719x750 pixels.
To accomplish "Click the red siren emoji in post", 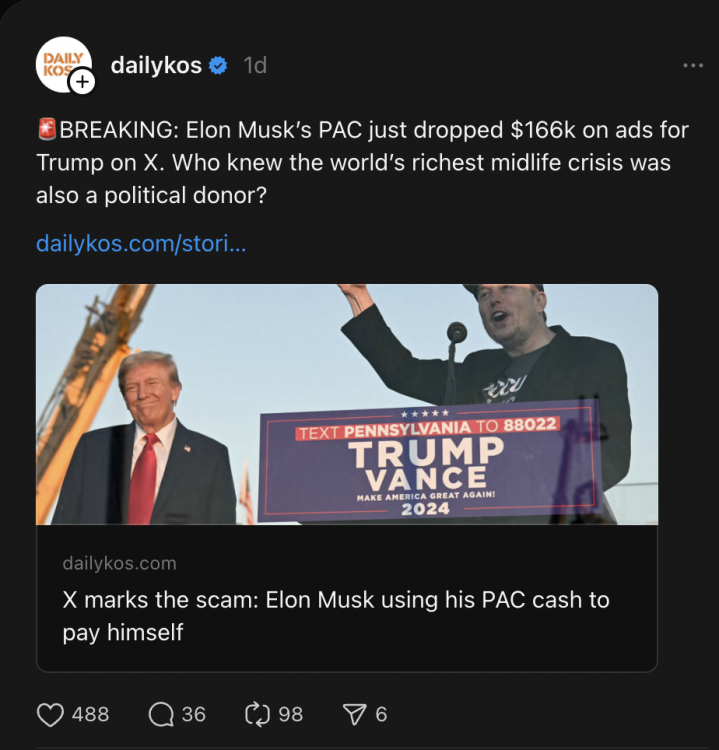I will pyautogui.click(x=46, y=129).
